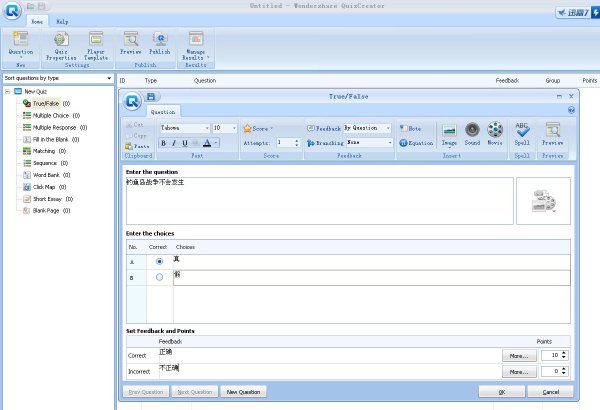600x410 pixels.
Task: Open the Player Template settings
Action: click(96, 46)
